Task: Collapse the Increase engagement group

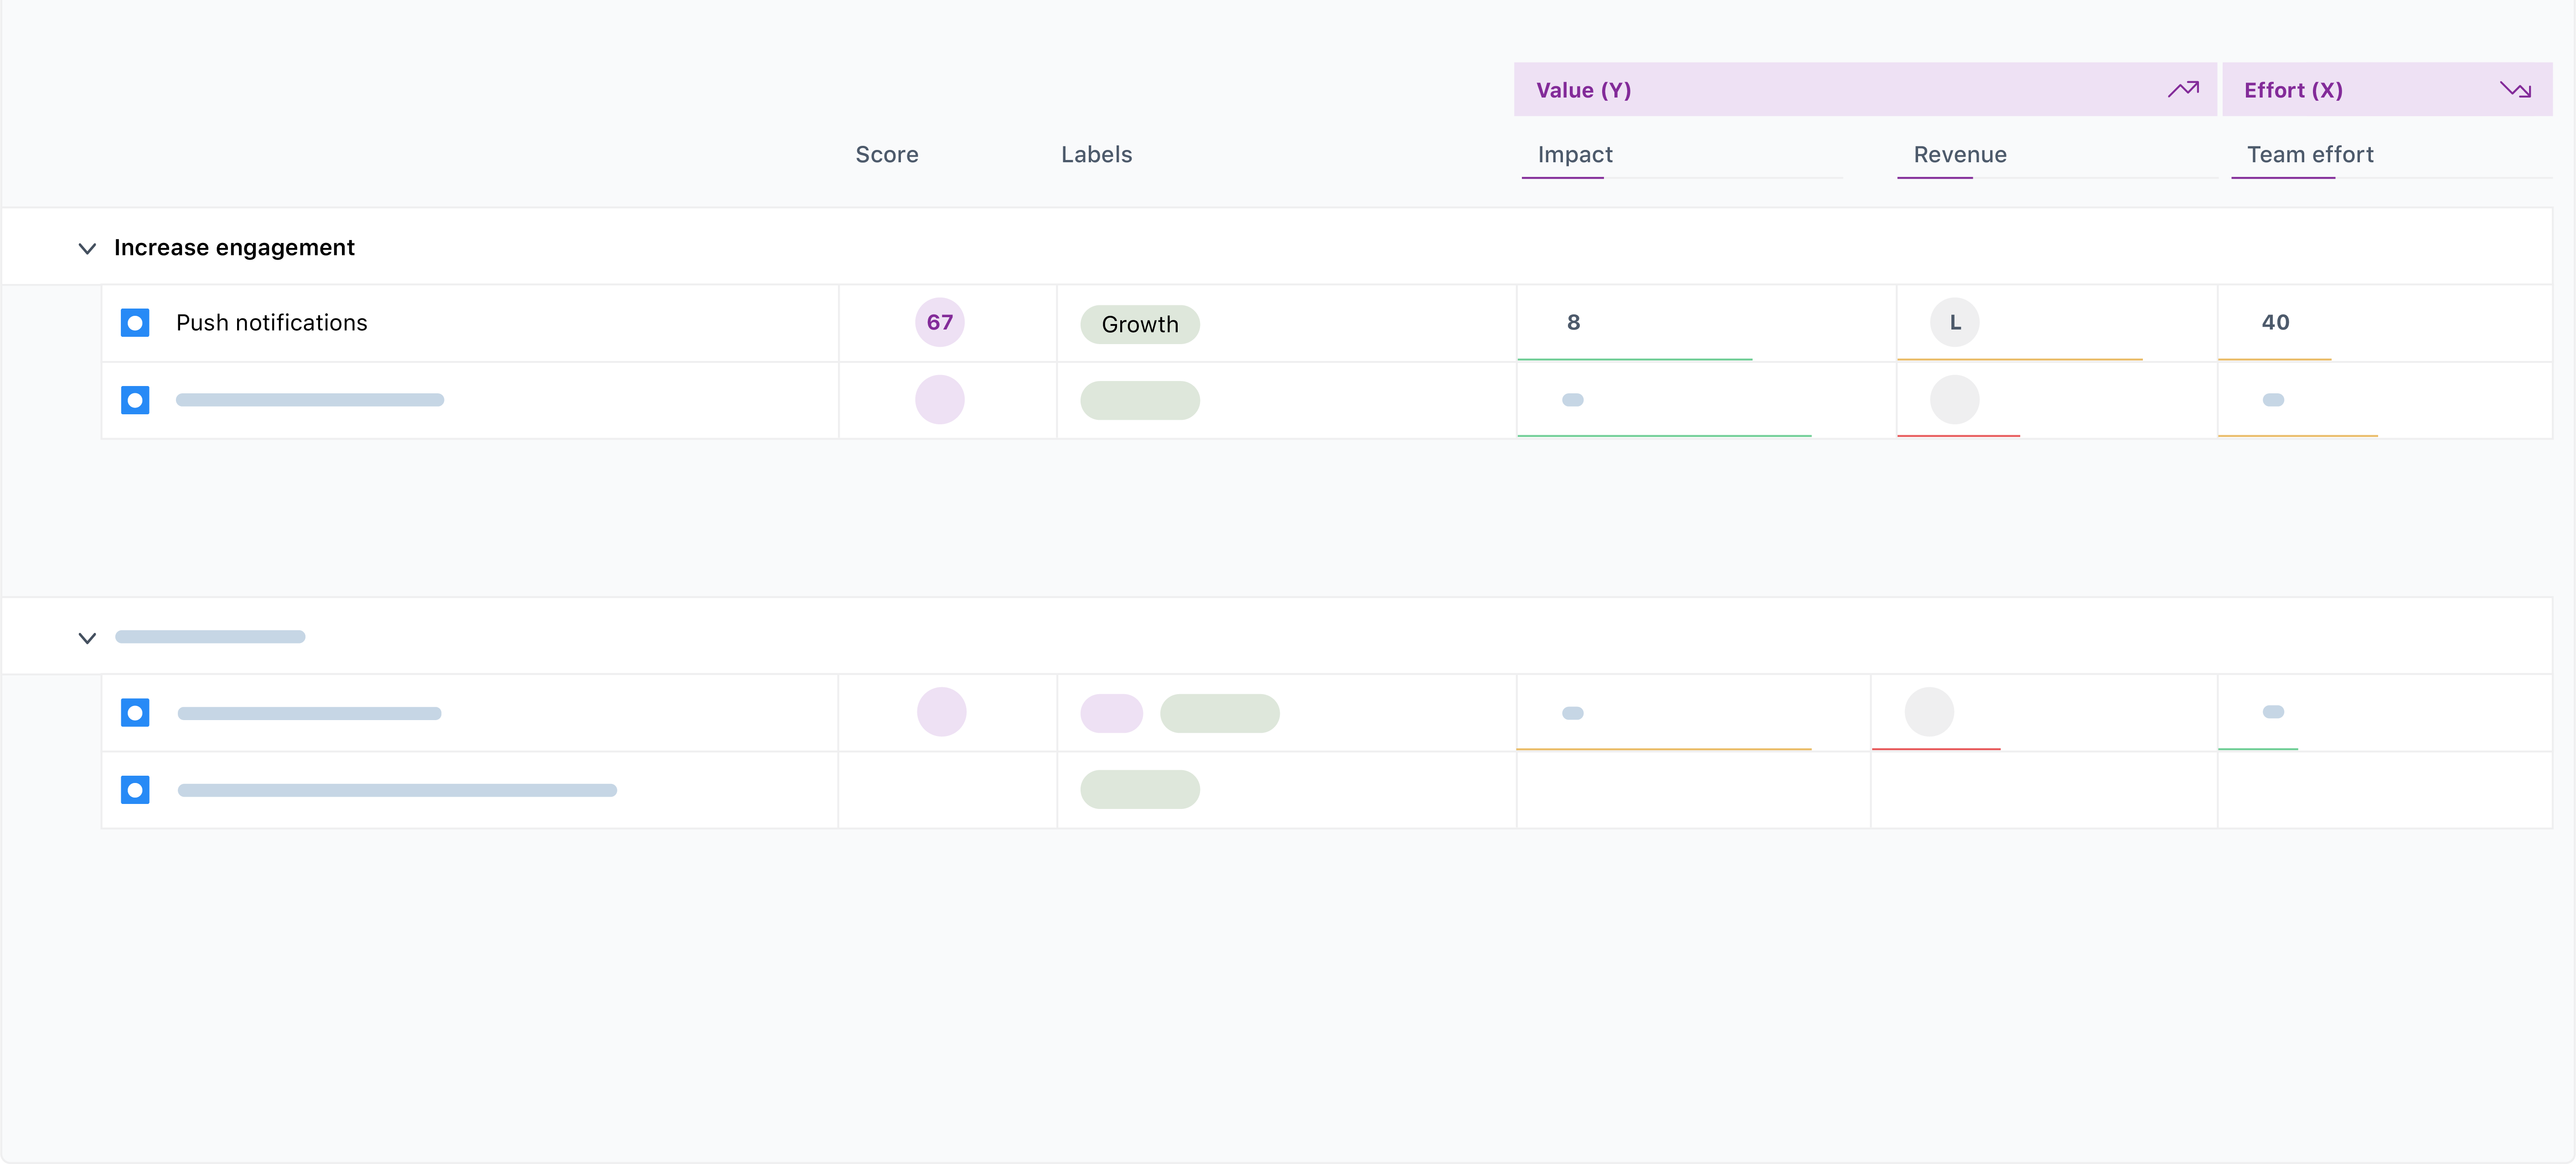Action: tap(87, 248)
